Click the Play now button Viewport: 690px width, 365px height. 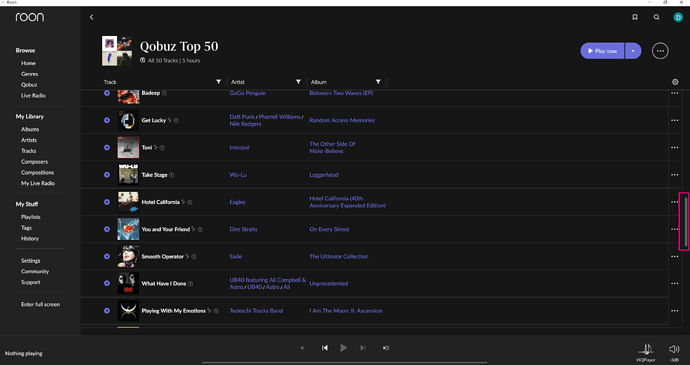click(x=602, y=51)
